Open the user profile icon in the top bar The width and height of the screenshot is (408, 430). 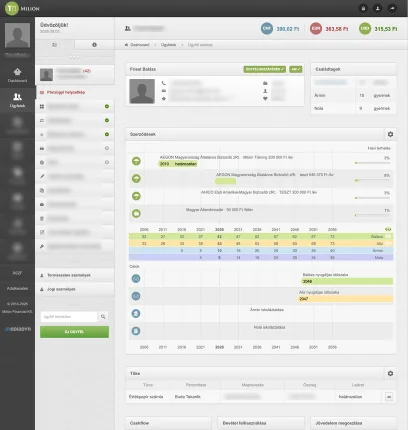pos(378,8)
